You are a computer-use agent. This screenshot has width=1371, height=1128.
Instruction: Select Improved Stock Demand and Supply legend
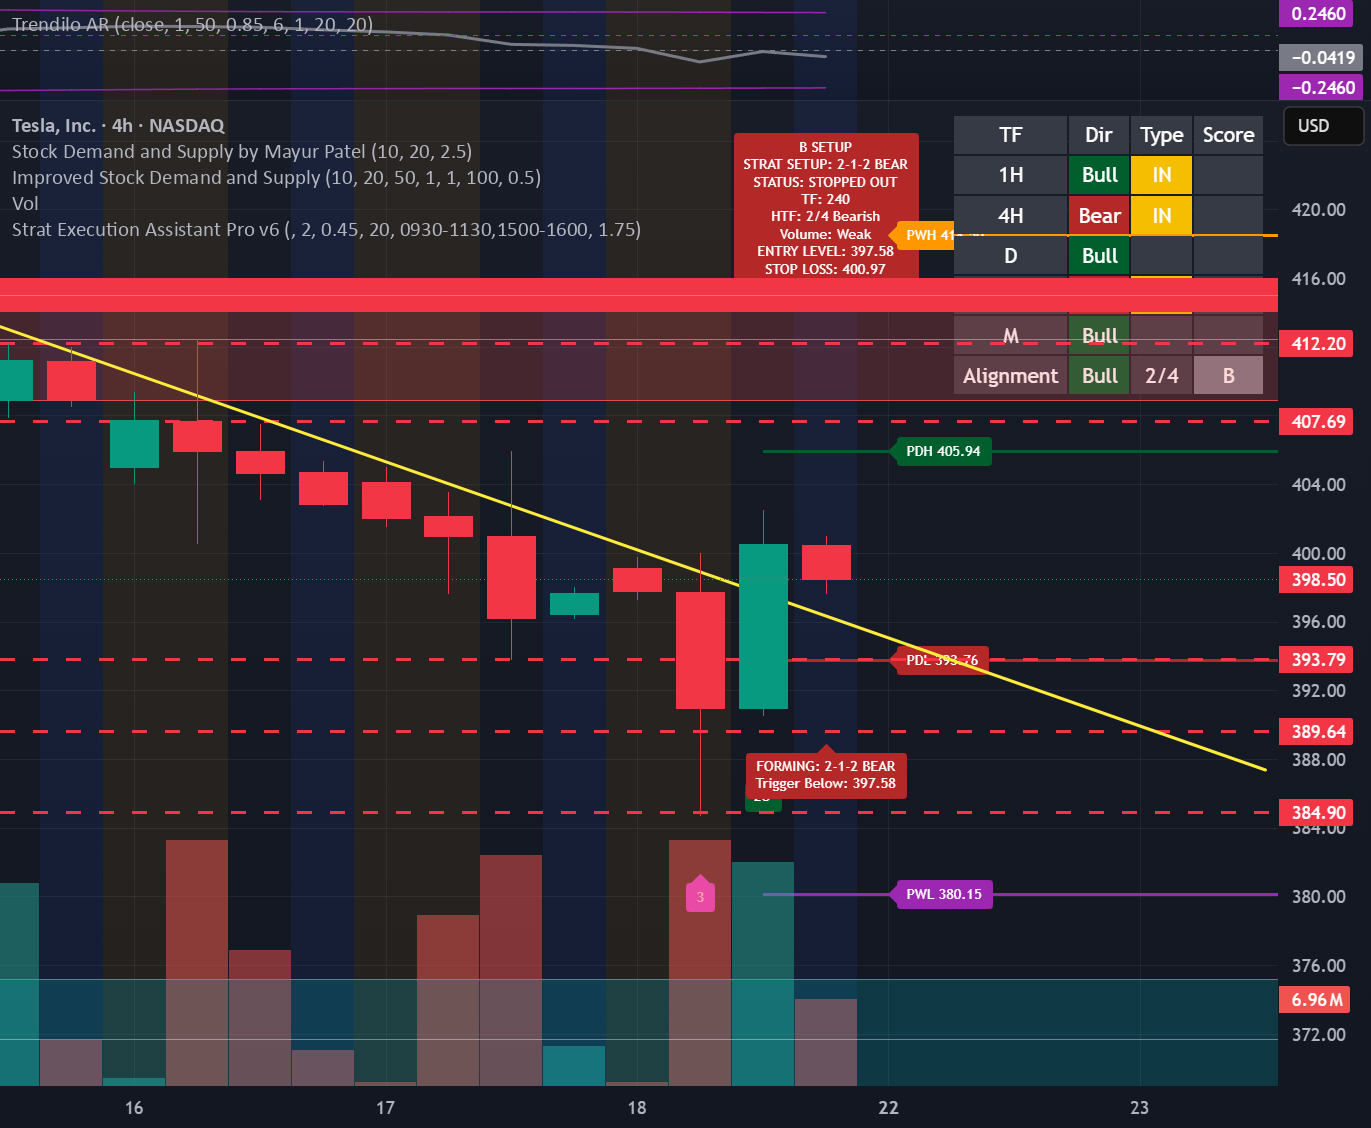click(276, 178)
